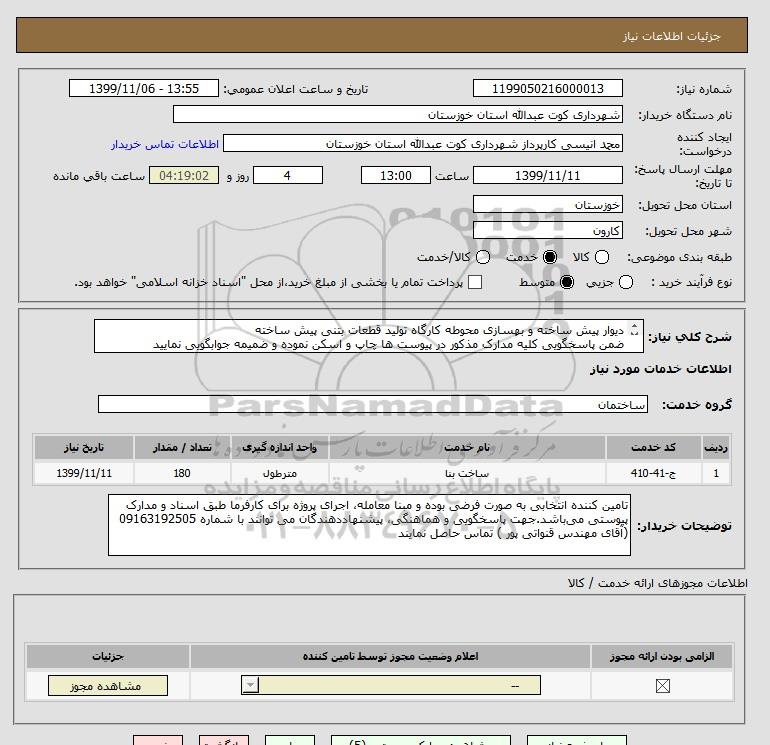Click the up arrow in شرح کلی نیاز box
This screenshot has height=745, width=770.
[634, 326]
